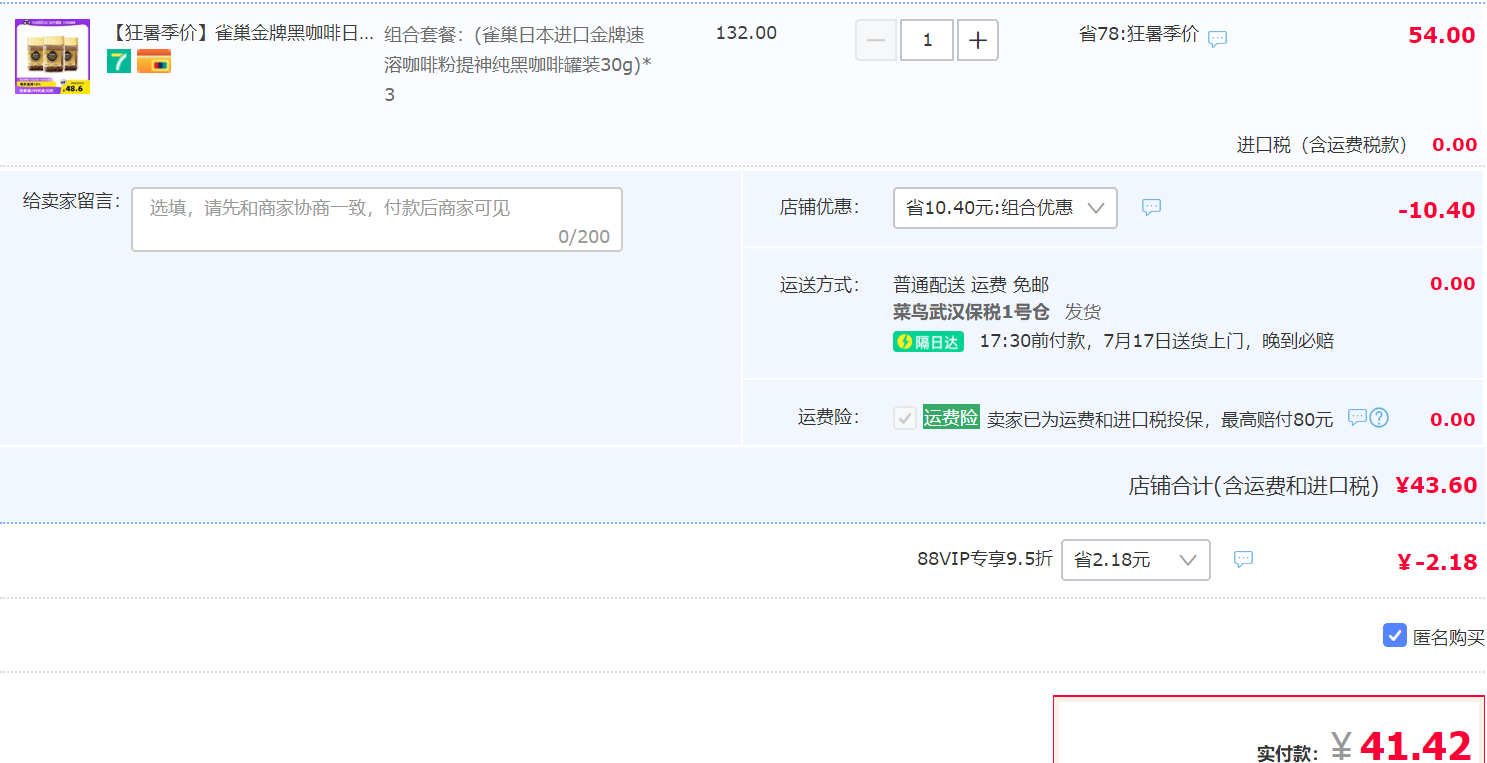
Task: Open the 省2.18元 88VIP discount dropdown
Action: tap(1136, 560)
